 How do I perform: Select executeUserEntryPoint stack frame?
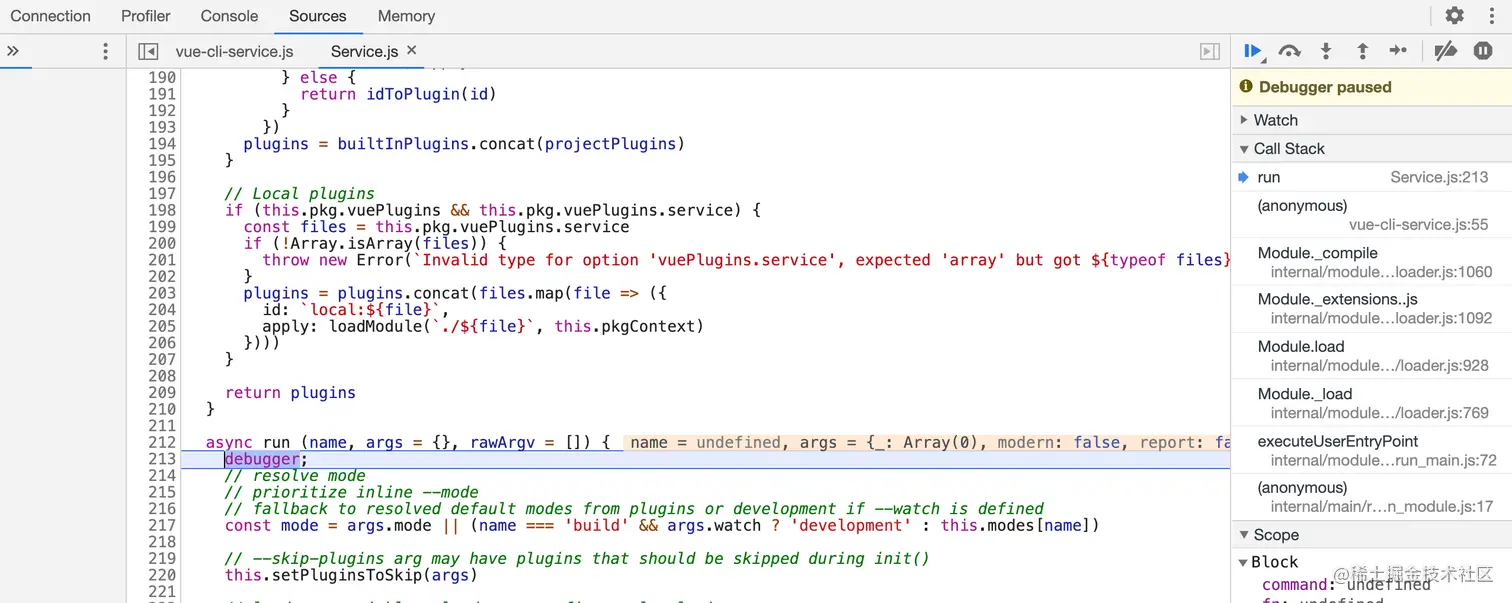tap(1371, 450)
